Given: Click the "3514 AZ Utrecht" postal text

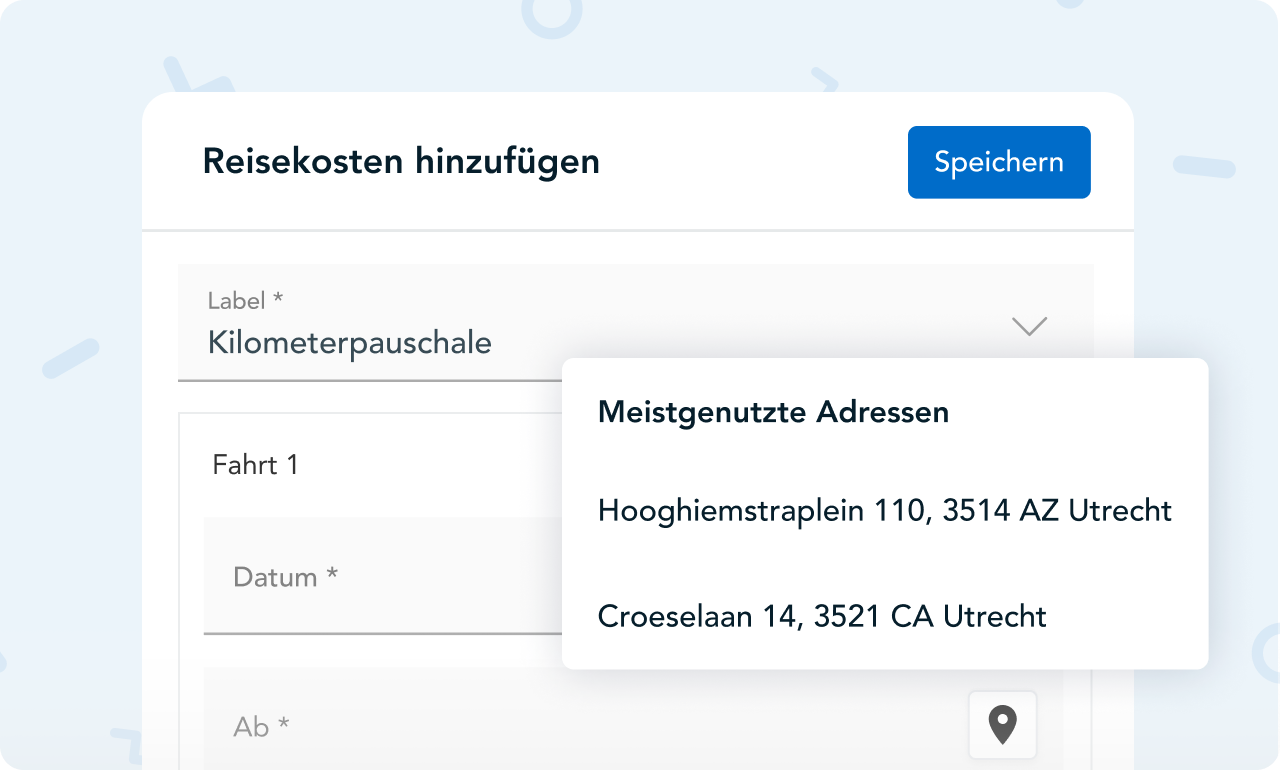Looking at the screenshot, I should pos(1057,511).
